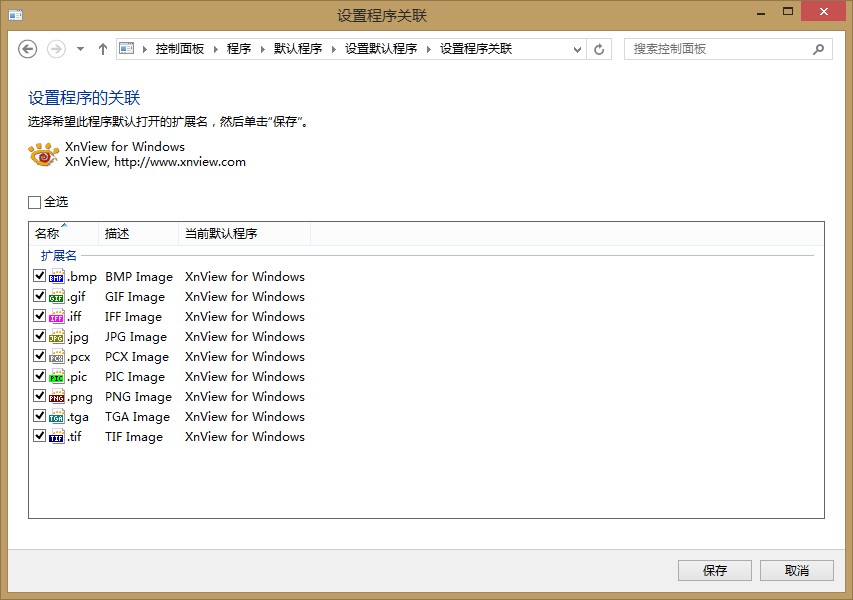
Task: Click the .tif file type icon
Action: tap(57, 437)
